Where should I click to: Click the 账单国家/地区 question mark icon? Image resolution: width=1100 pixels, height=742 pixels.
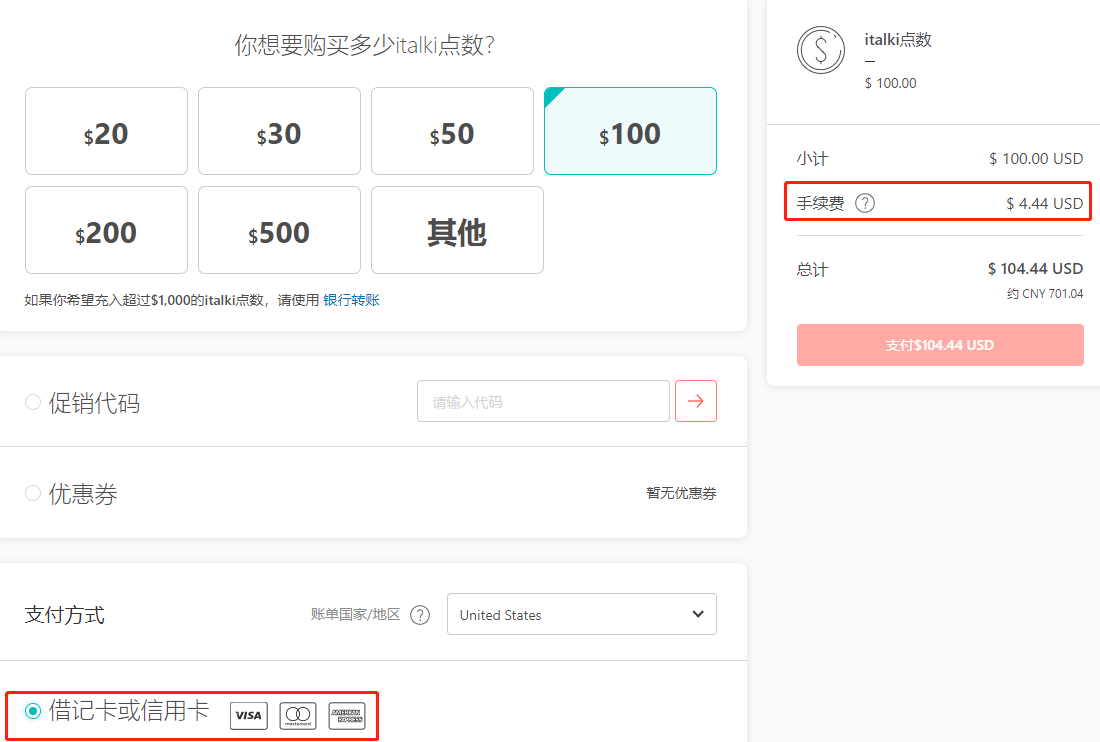[420, 615]
